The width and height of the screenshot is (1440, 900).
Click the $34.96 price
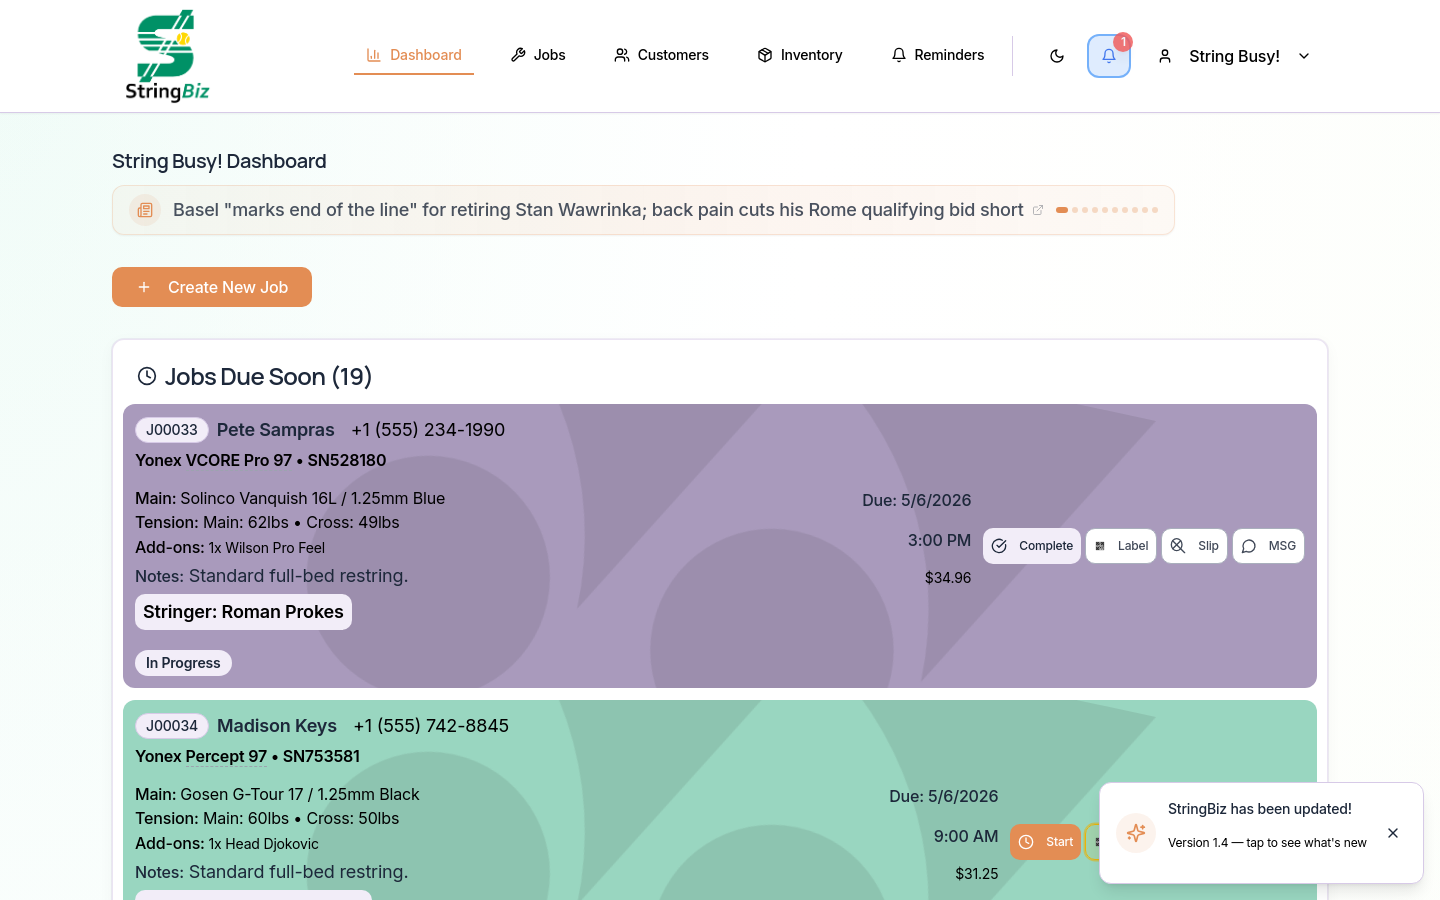point(948,577)
